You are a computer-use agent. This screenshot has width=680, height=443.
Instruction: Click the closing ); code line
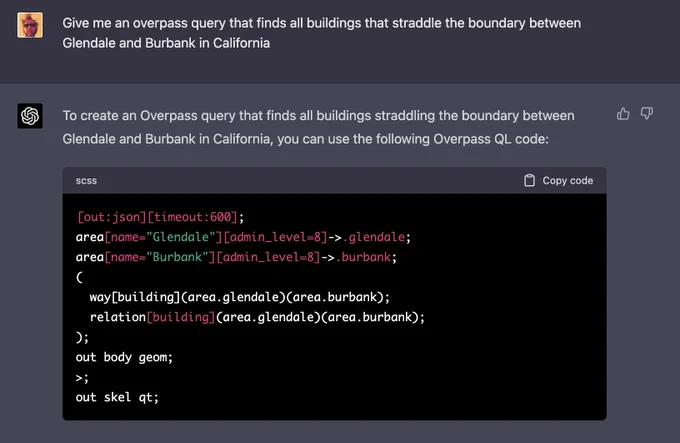tap(82, 338)
